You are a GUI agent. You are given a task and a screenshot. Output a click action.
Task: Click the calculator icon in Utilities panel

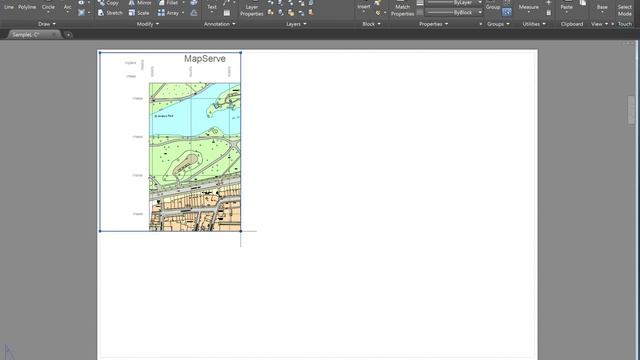pyautogui.click(x=549, y=13)
